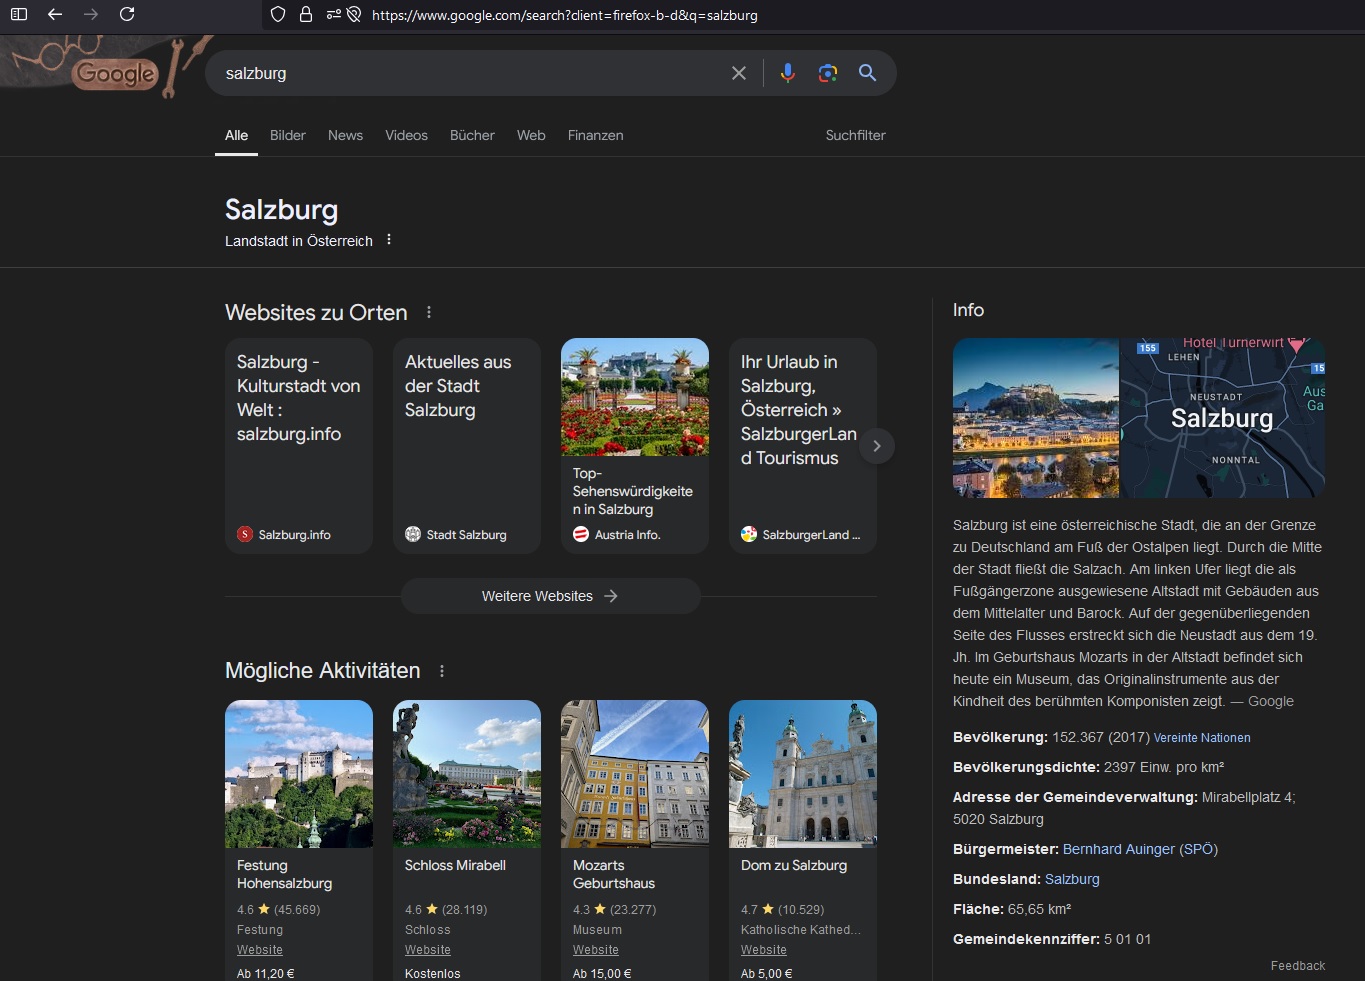Open the Suchfilter options
Screen dimensions: 1365x981
pyautogui.click(x=855, y=135)
